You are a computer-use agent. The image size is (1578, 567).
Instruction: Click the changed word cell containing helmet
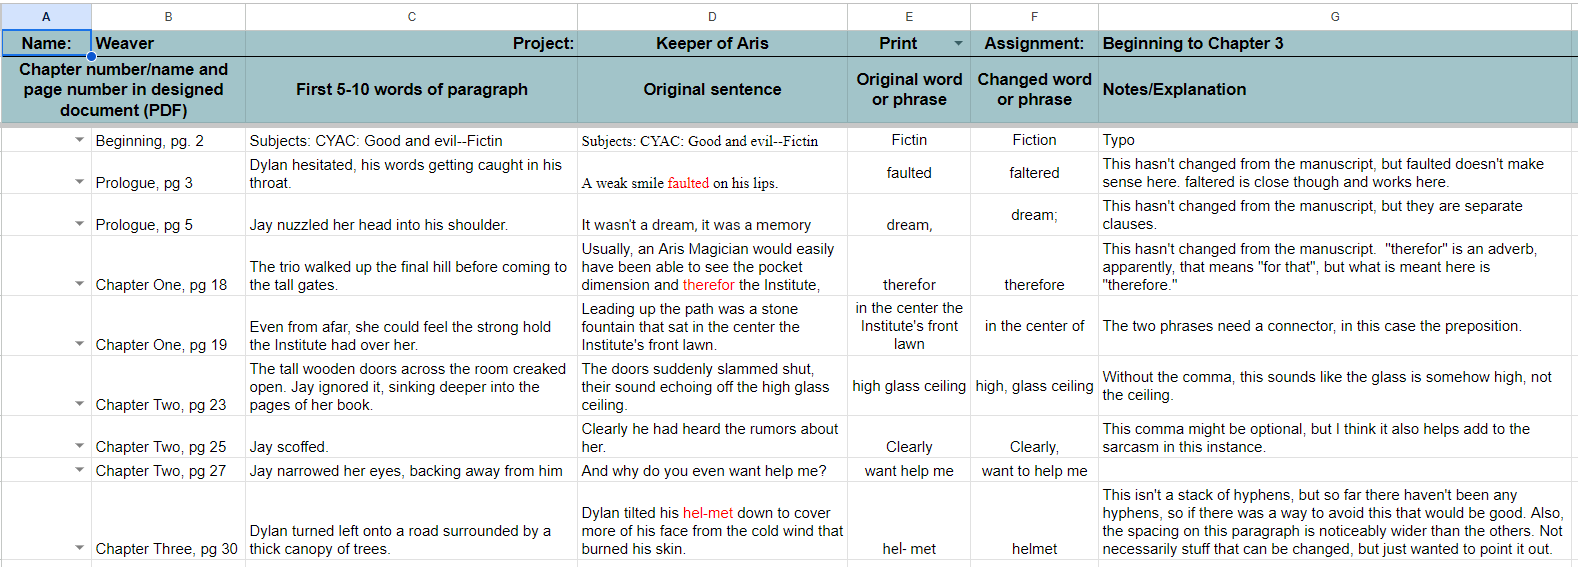pyautogui.click(x=1034, y=549)
